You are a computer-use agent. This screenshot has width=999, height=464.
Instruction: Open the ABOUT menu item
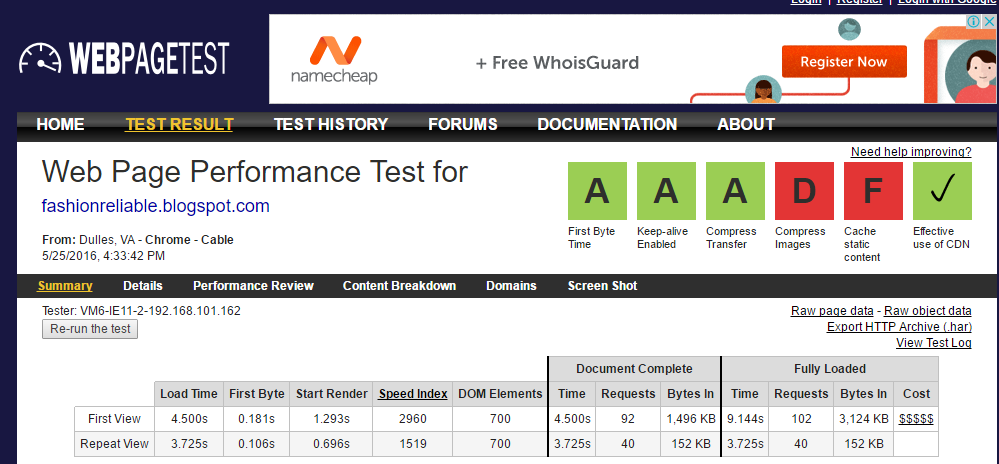(746, 124)
